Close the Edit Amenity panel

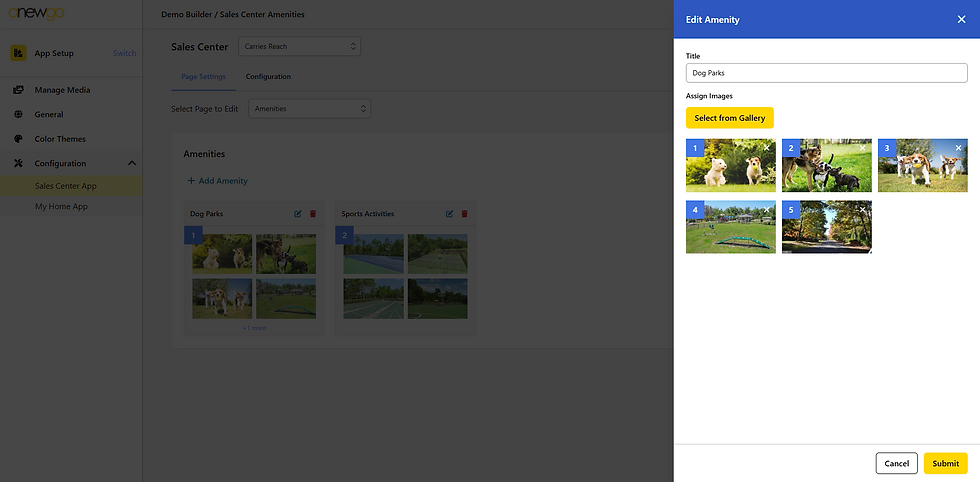coord(961,19)
